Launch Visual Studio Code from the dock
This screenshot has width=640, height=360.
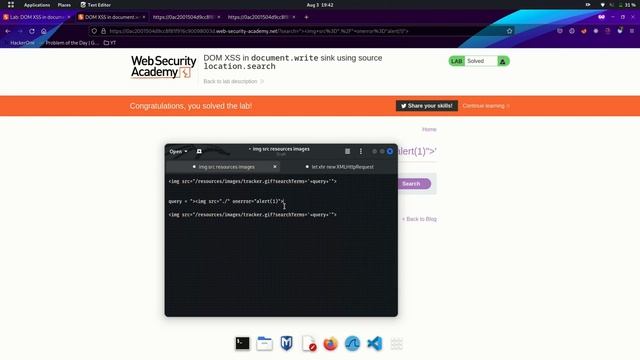click(x=375, y=343)
